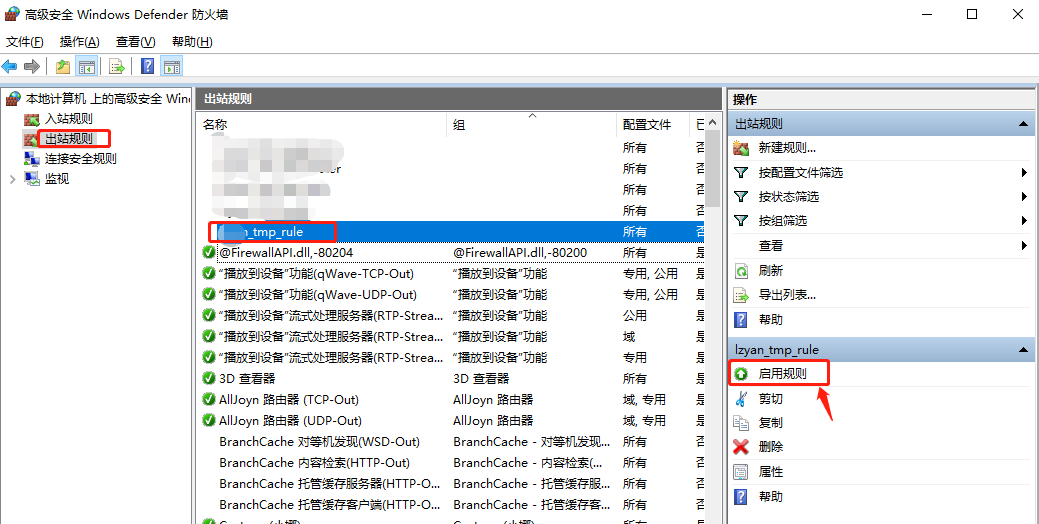Click the 出站规则 tree node icon
The height and width of the screenshot is (524, 1039).
pyautogui.click(x=31, y=139)
